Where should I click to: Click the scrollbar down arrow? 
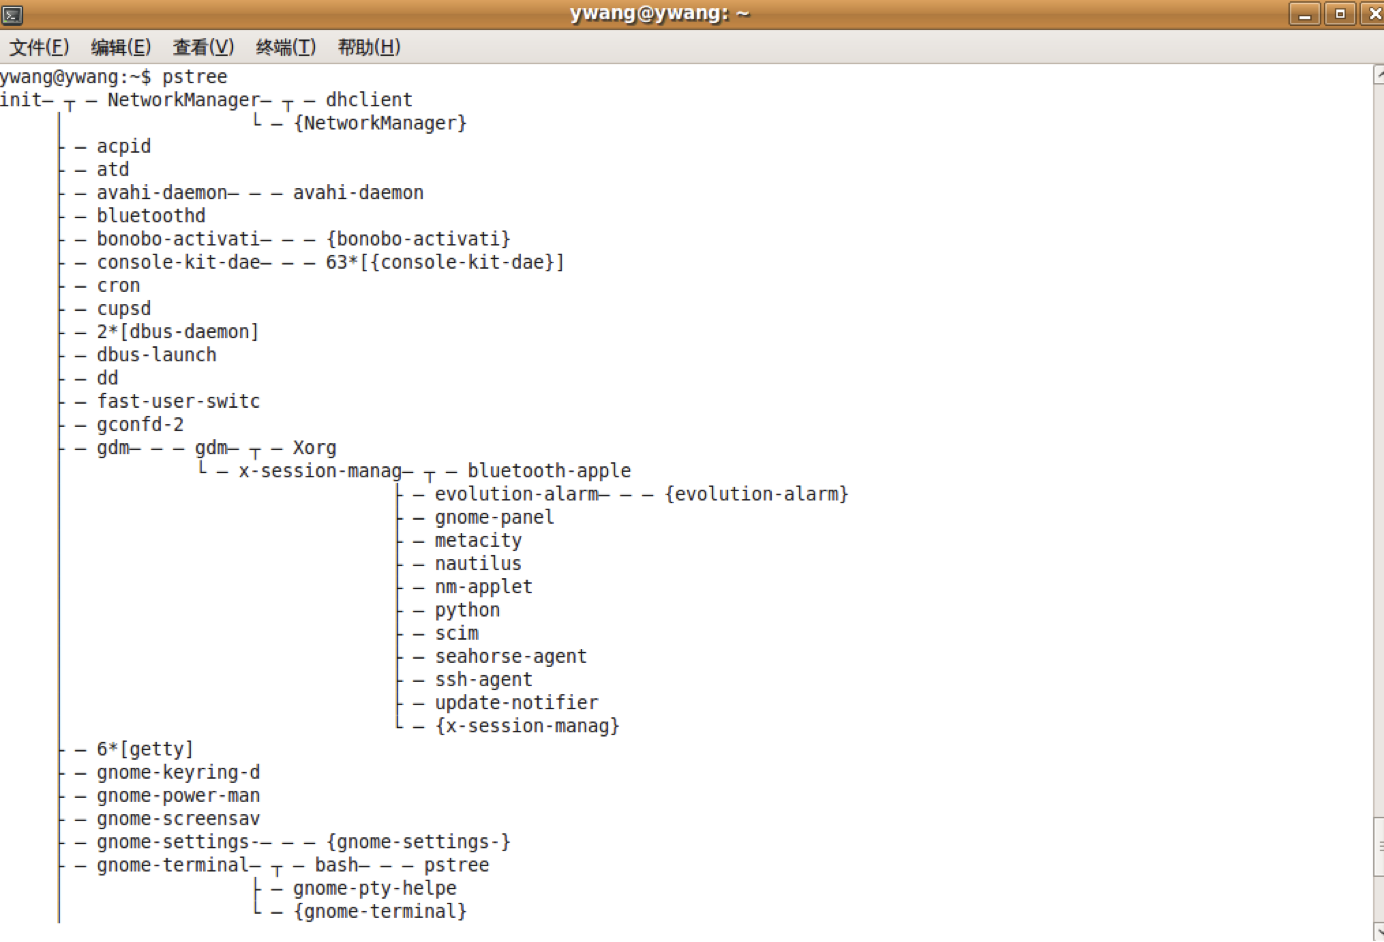point(1379,931)
